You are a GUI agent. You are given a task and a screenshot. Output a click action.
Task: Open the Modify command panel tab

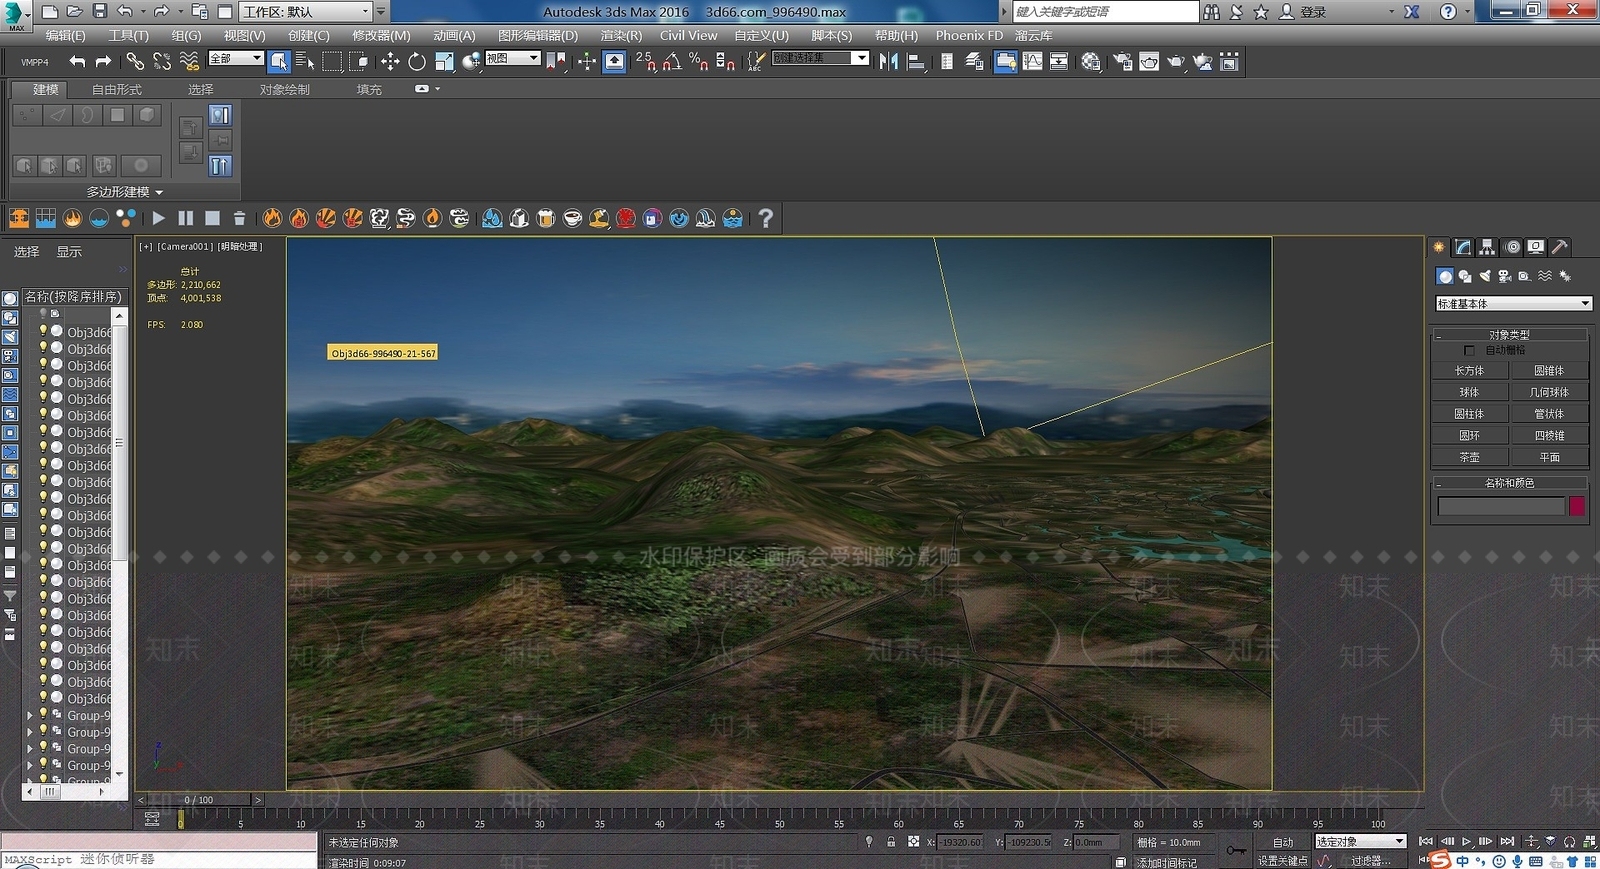[1463, 247]
